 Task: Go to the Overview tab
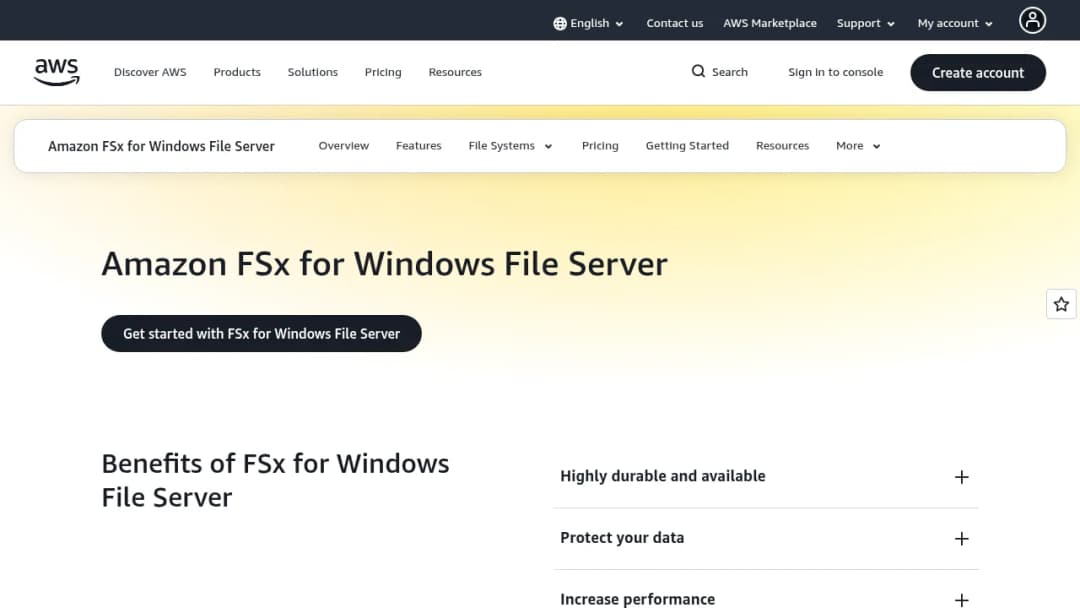pyautogui.click(x=344, y=146)
